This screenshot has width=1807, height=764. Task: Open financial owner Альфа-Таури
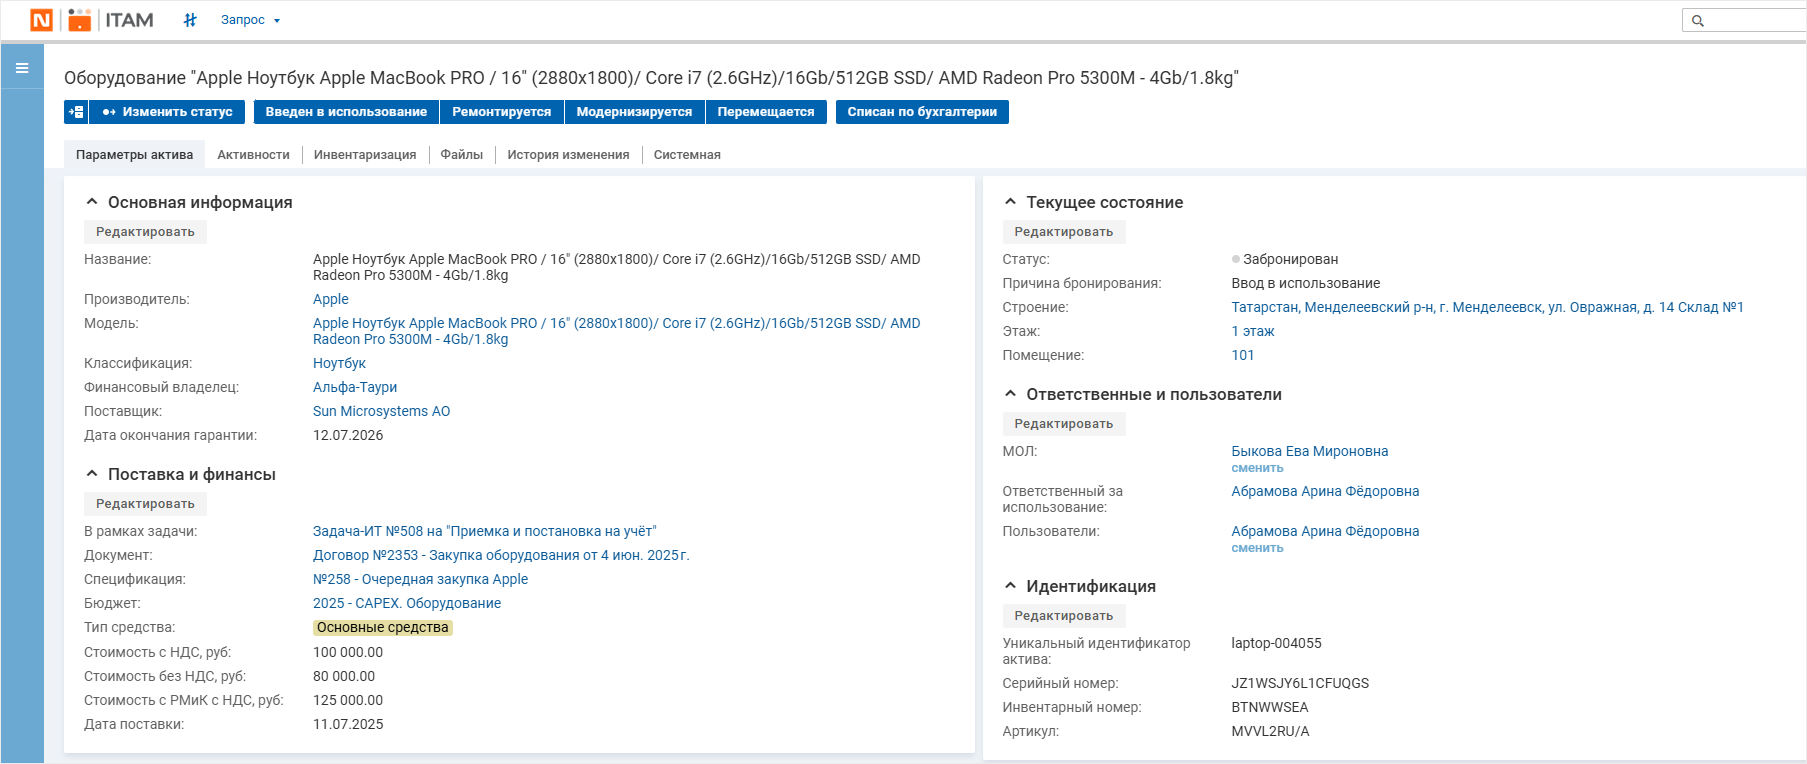point(355,387)
